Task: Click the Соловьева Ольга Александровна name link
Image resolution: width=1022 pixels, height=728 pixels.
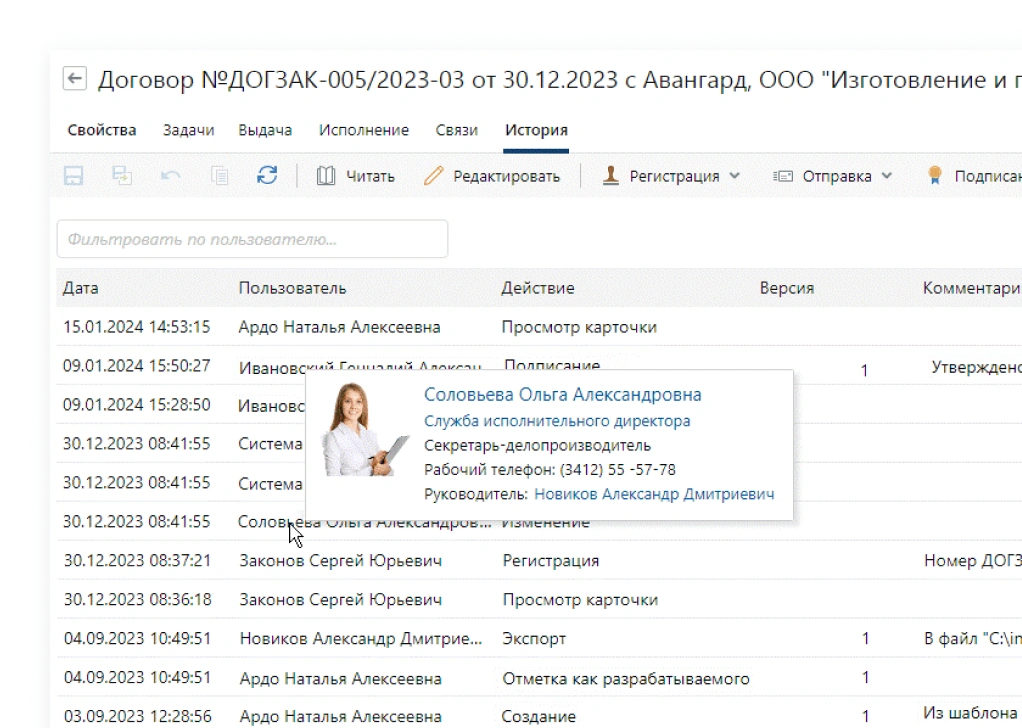Action: click(562, 395)
